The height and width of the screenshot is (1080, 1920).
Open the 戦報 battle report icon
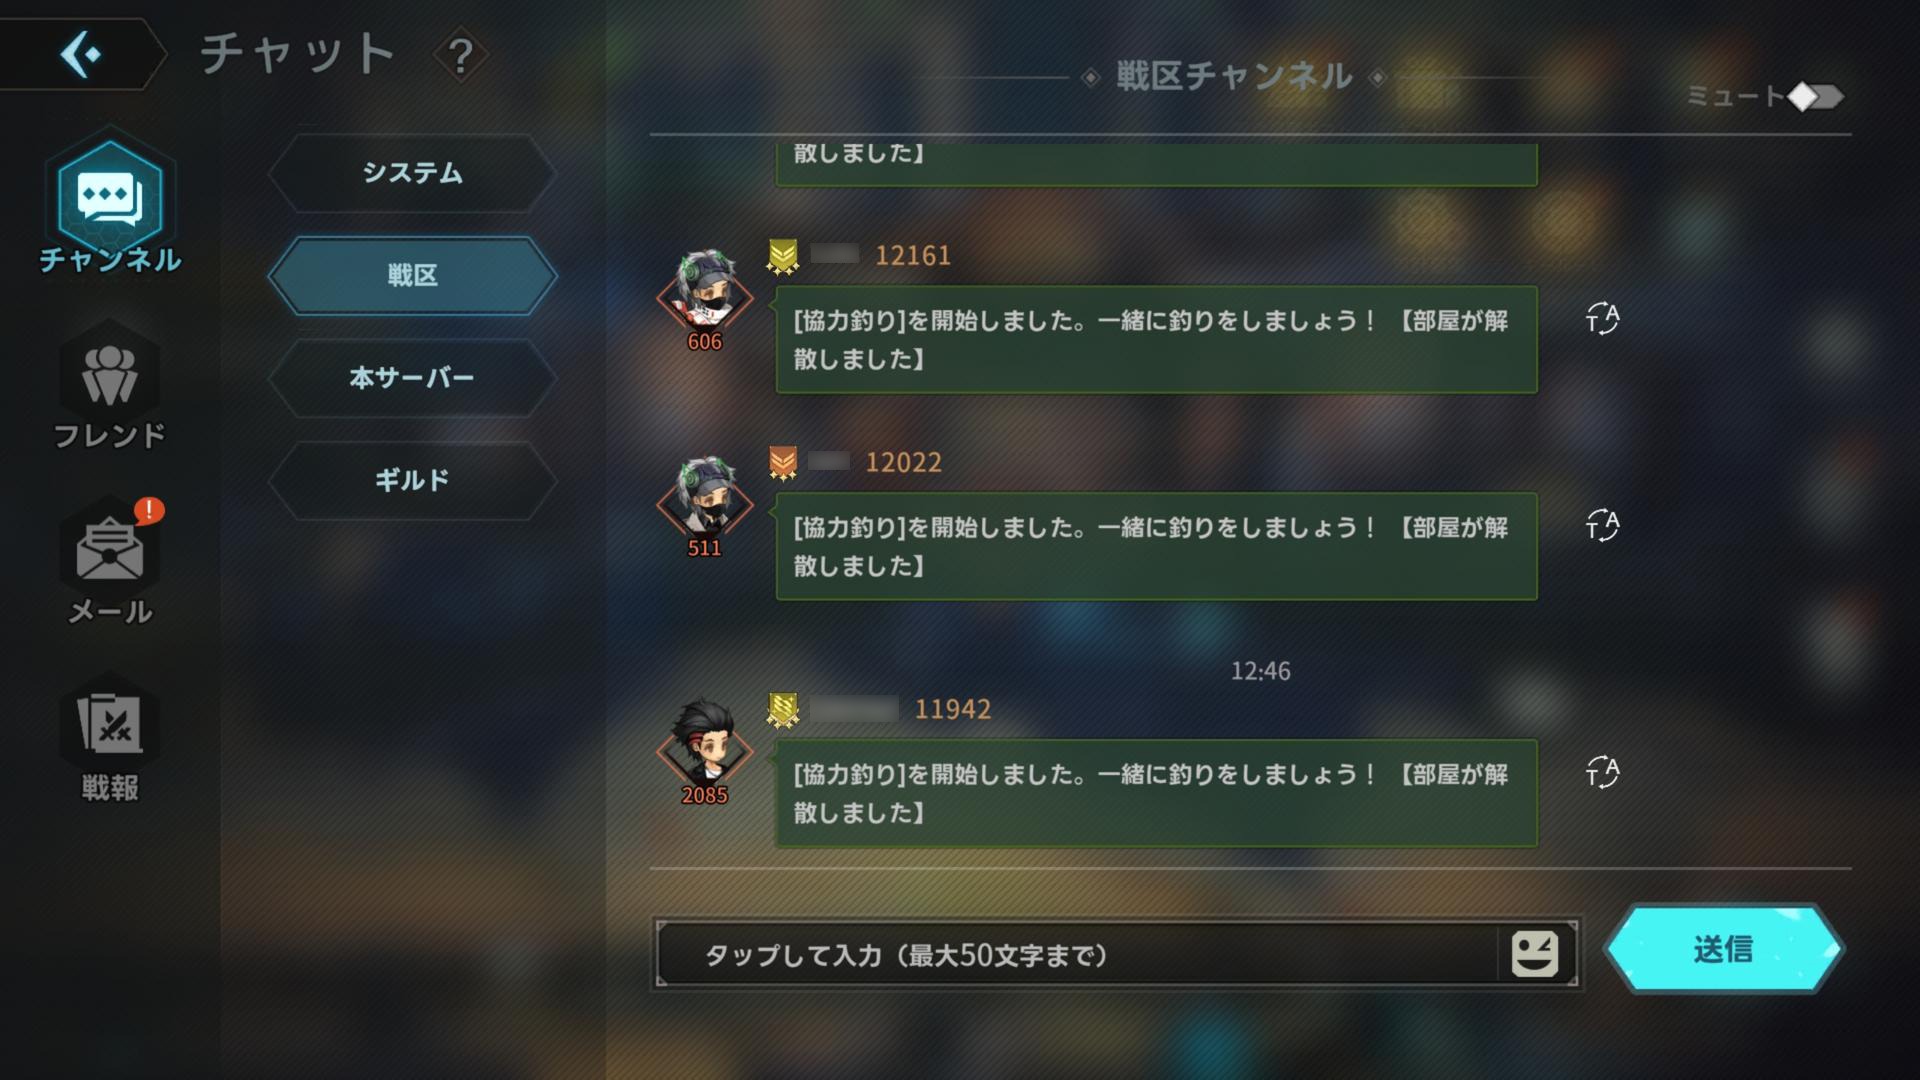pyautogui.click(x=110, y=724)
